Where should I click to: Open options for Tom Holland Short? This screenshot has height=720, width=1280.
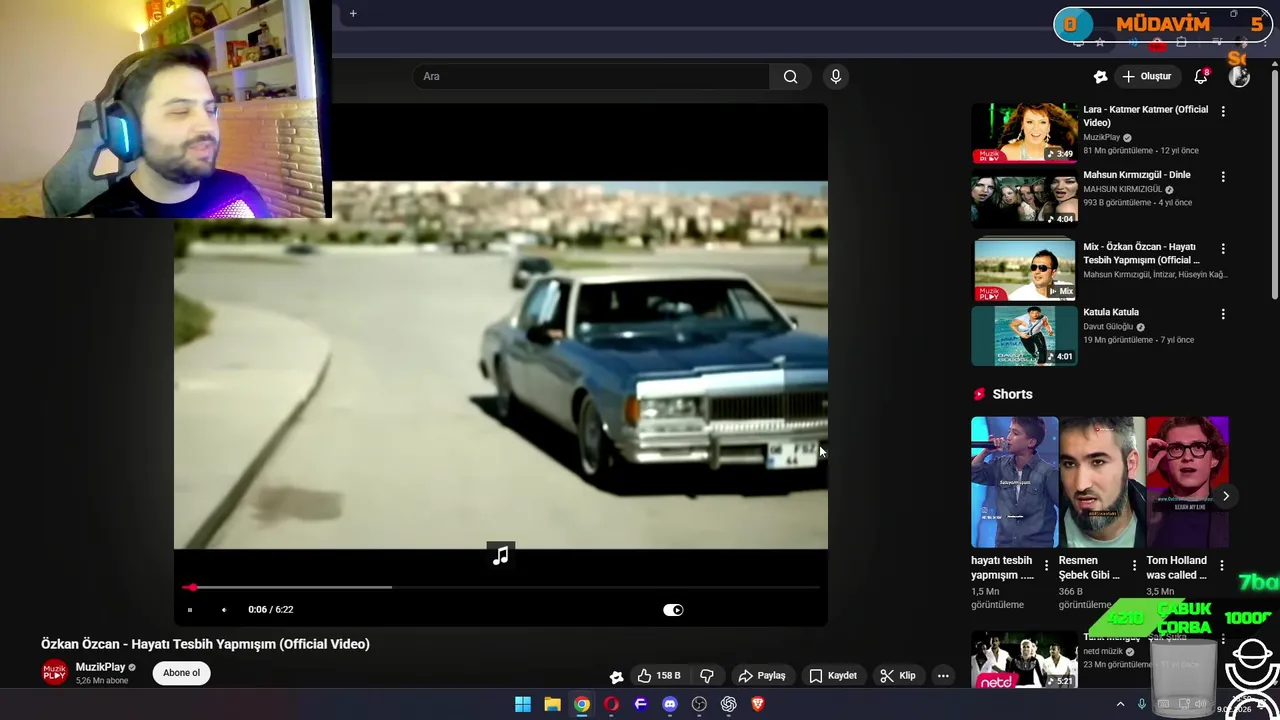tap(1221, 566)
